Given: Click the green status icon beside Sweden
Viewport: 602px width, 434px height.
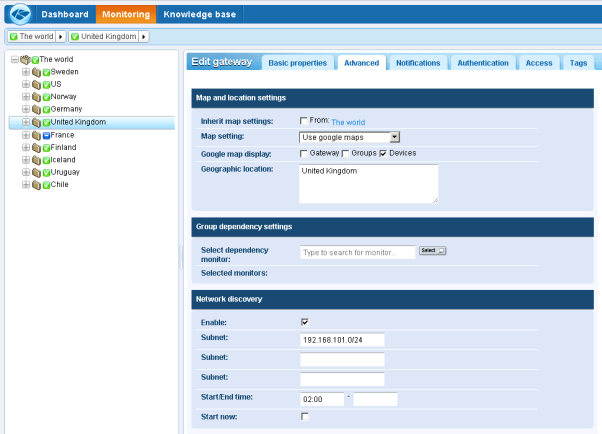Looking at the screenshot, I should 47,72.
